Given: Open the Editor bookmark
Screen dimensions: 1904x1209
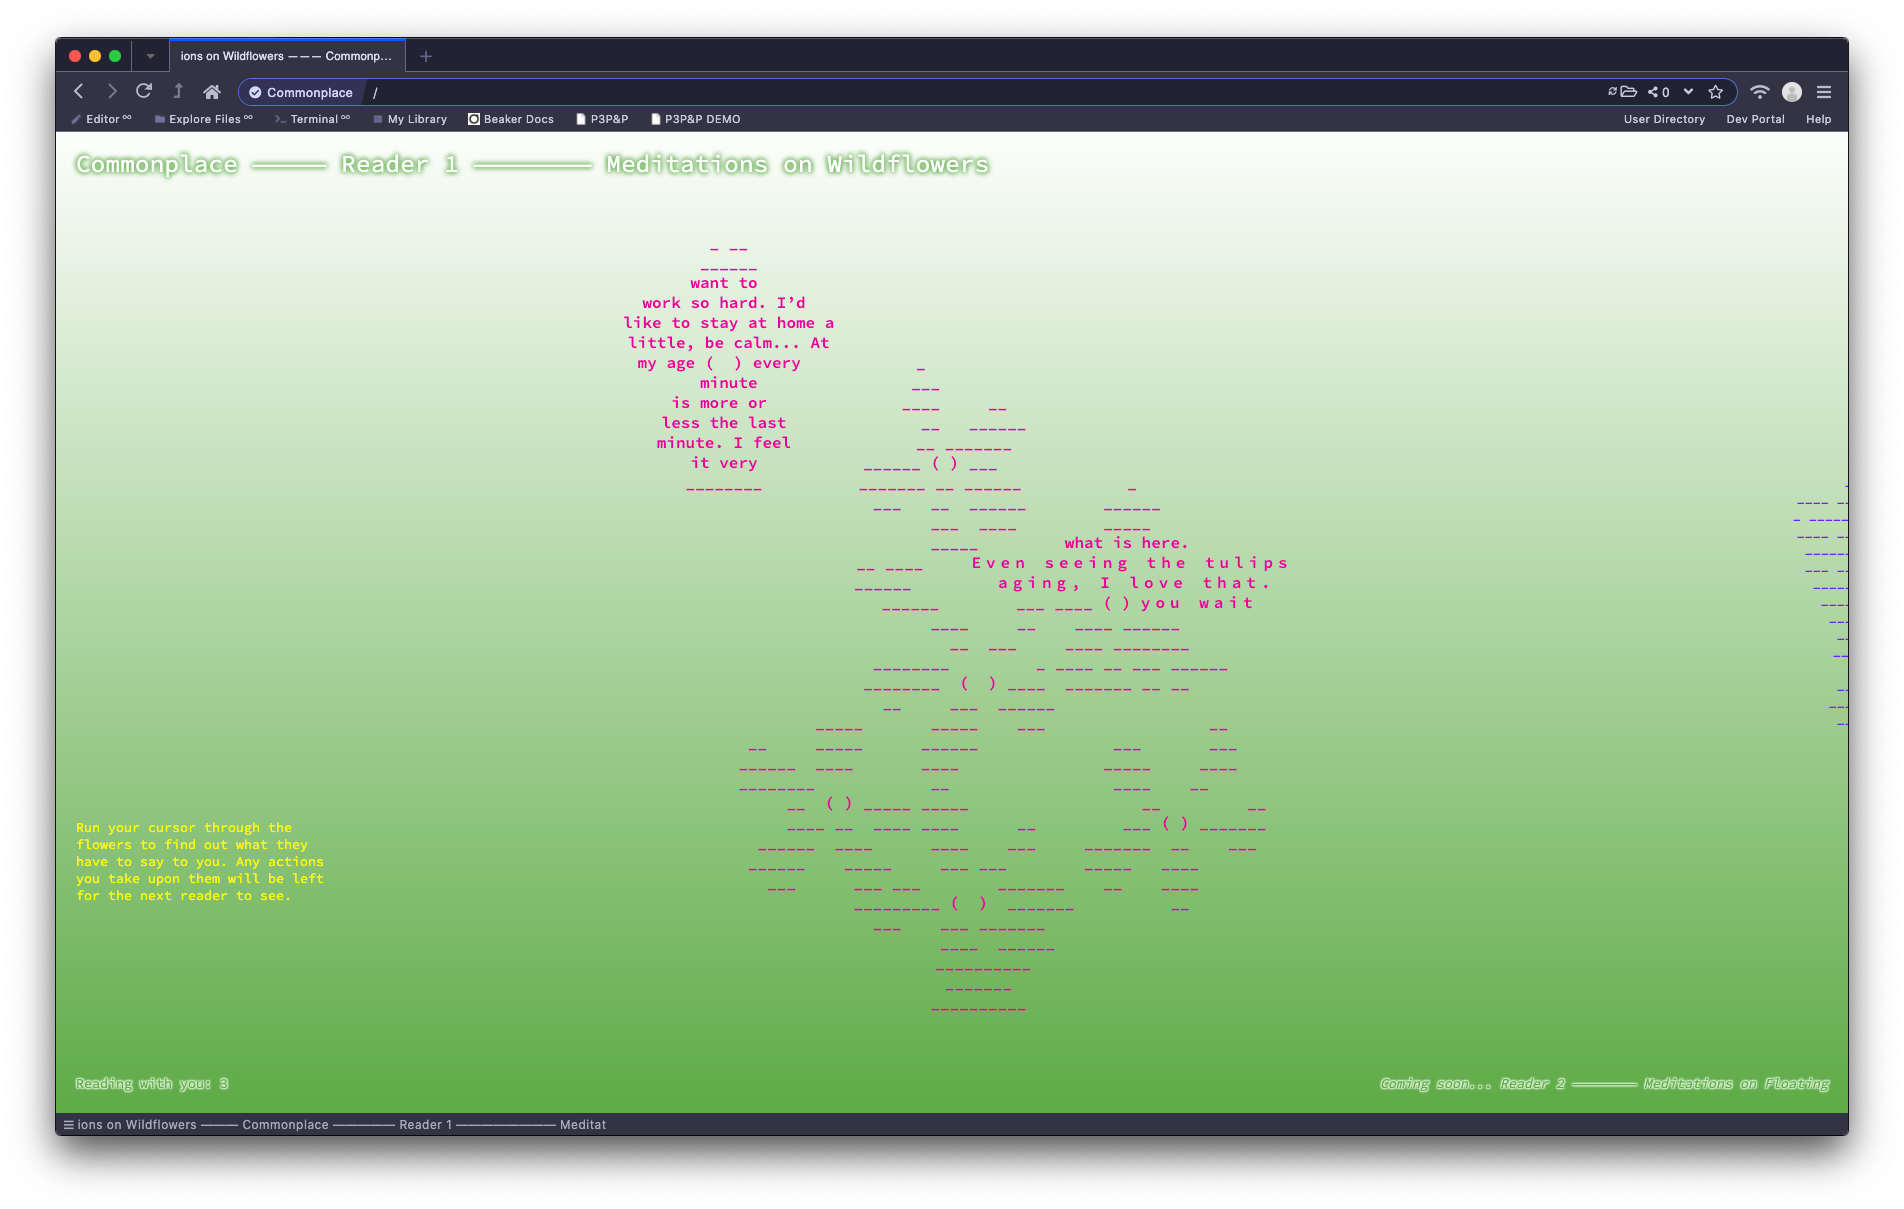Looking at the screenshot, I should click(101, 119).
